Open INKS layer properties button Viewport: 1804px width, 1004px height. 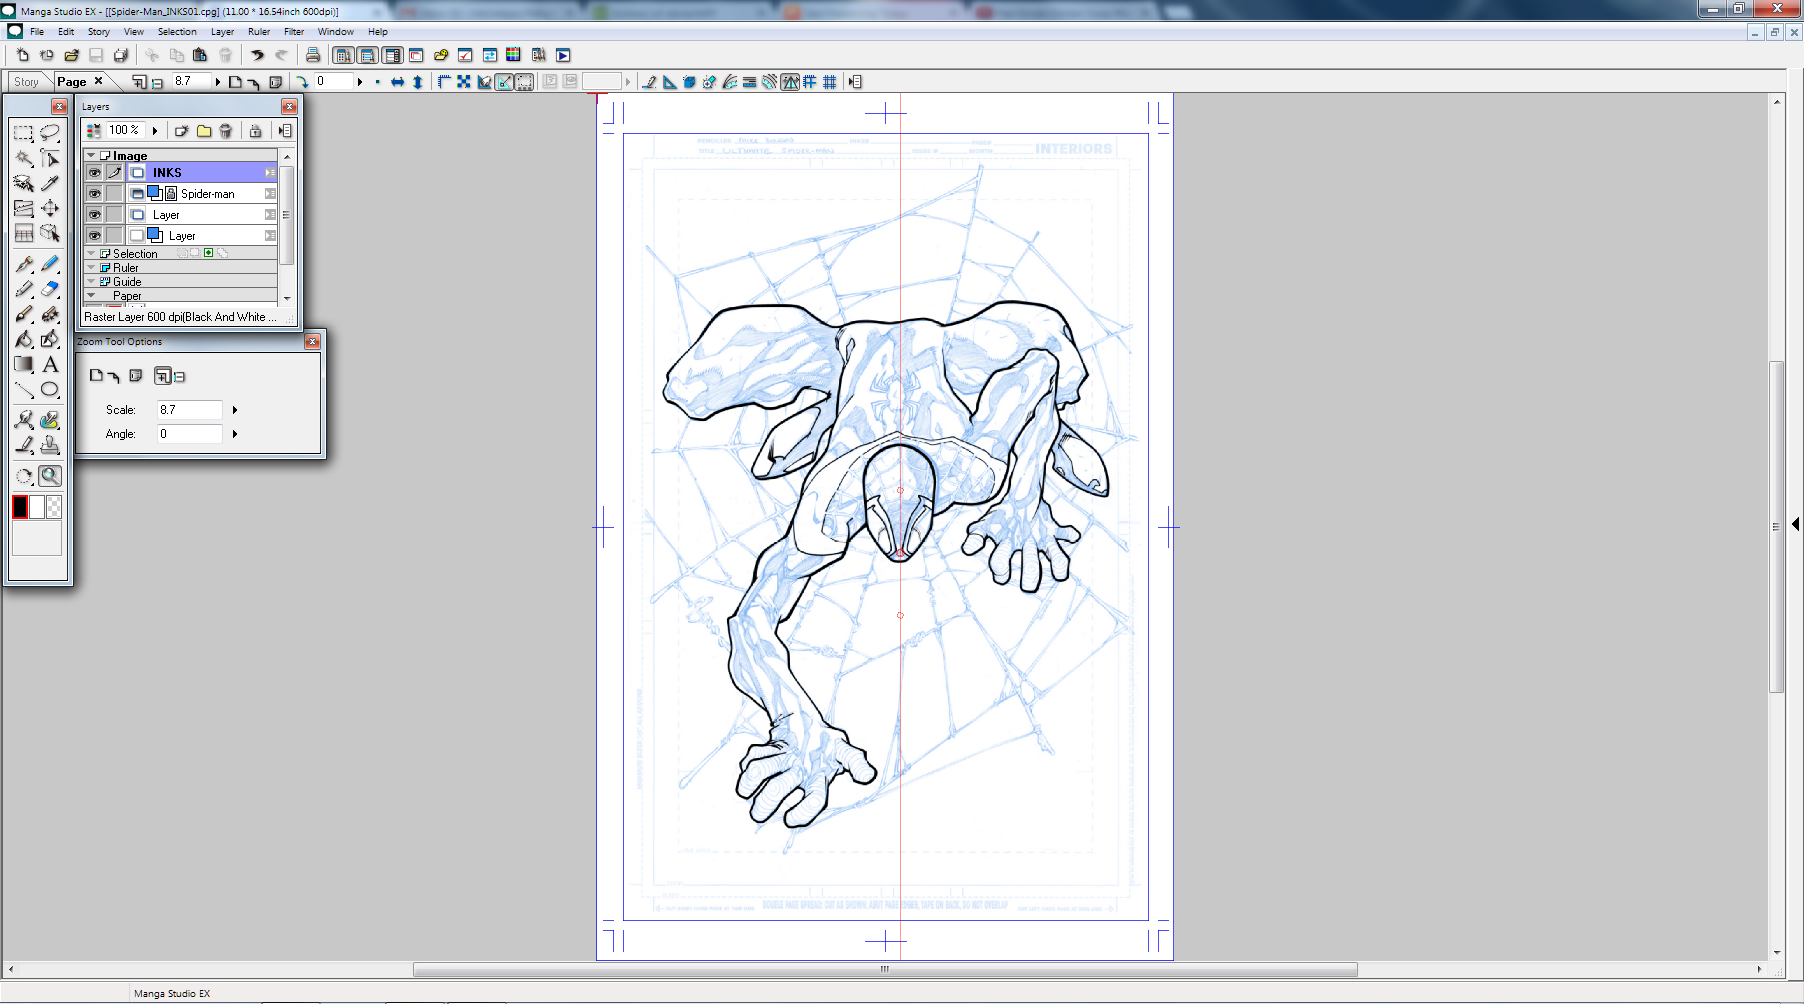pyautogui.click(x=270, y=173)
